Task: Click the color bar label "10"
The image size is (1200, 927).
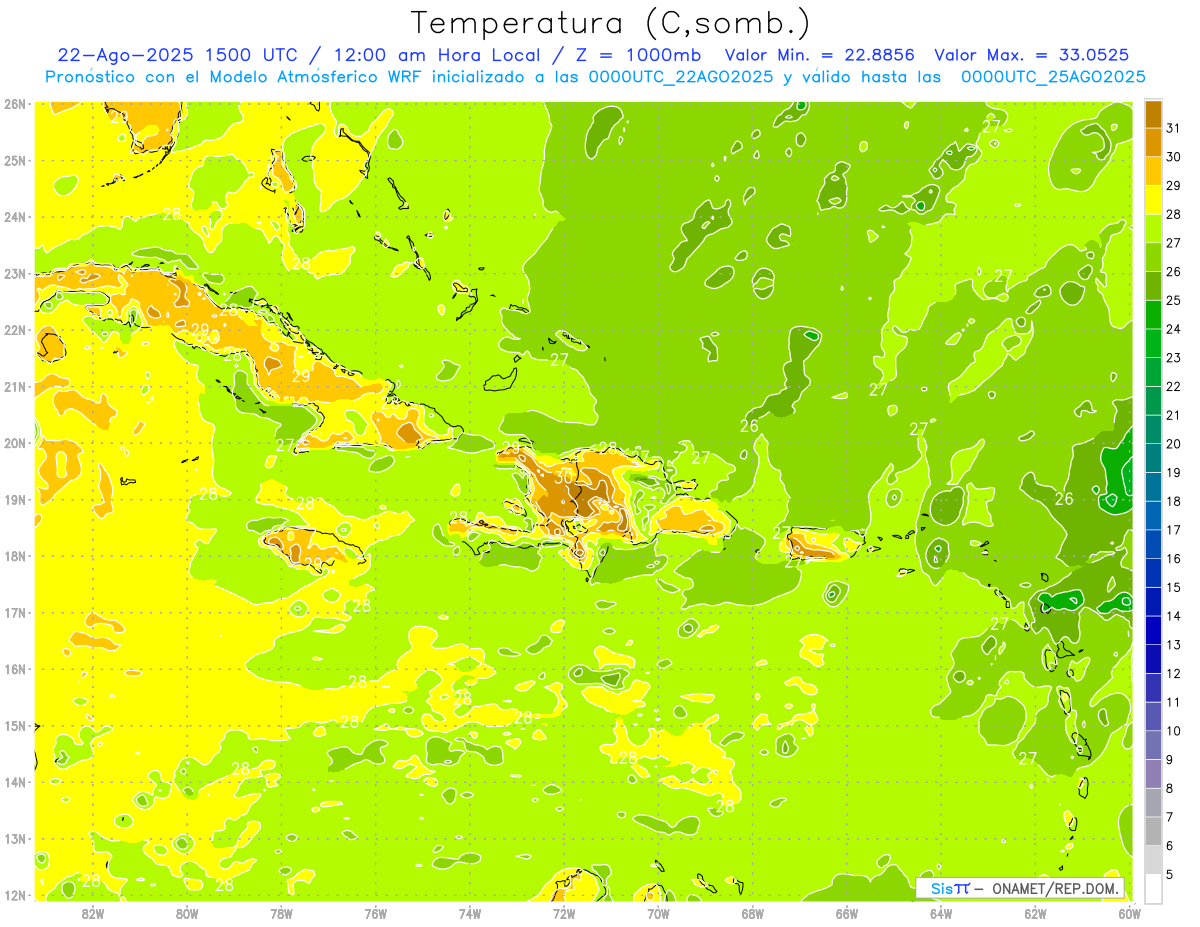Action: [x=1173, y=731]
